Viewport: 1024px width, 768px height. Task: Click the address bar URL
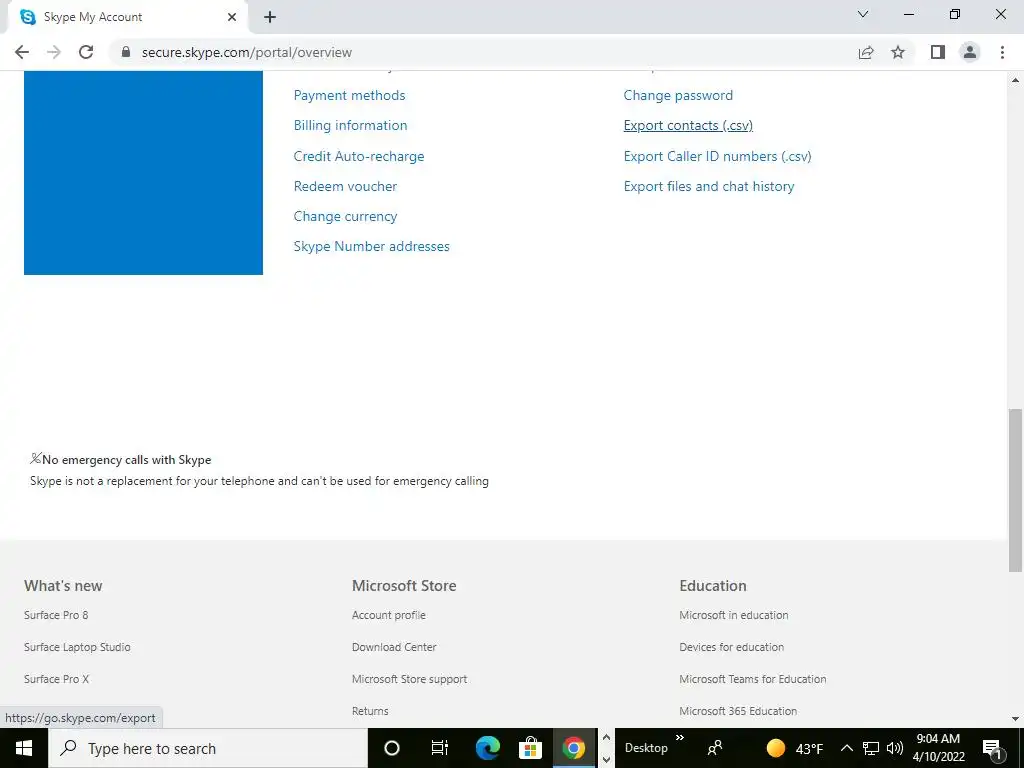(247, 52)
